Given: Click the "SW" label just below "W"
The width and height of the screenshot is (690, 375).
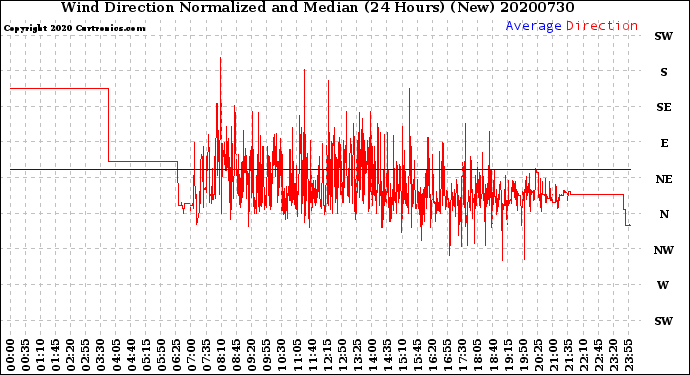Looking at the screenshot, I should (664, 321).
